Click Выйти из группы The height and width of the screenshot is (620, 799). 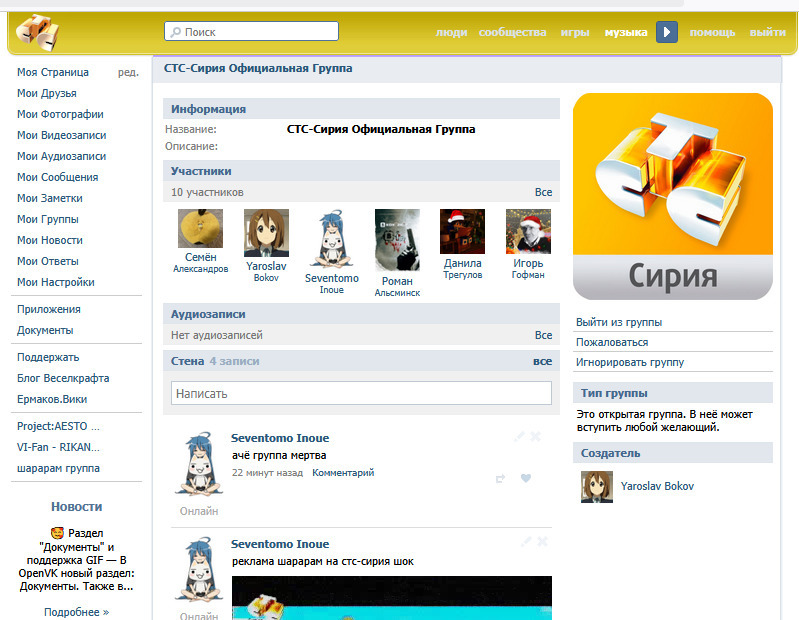pyautogui.click(x=619, y=322)
